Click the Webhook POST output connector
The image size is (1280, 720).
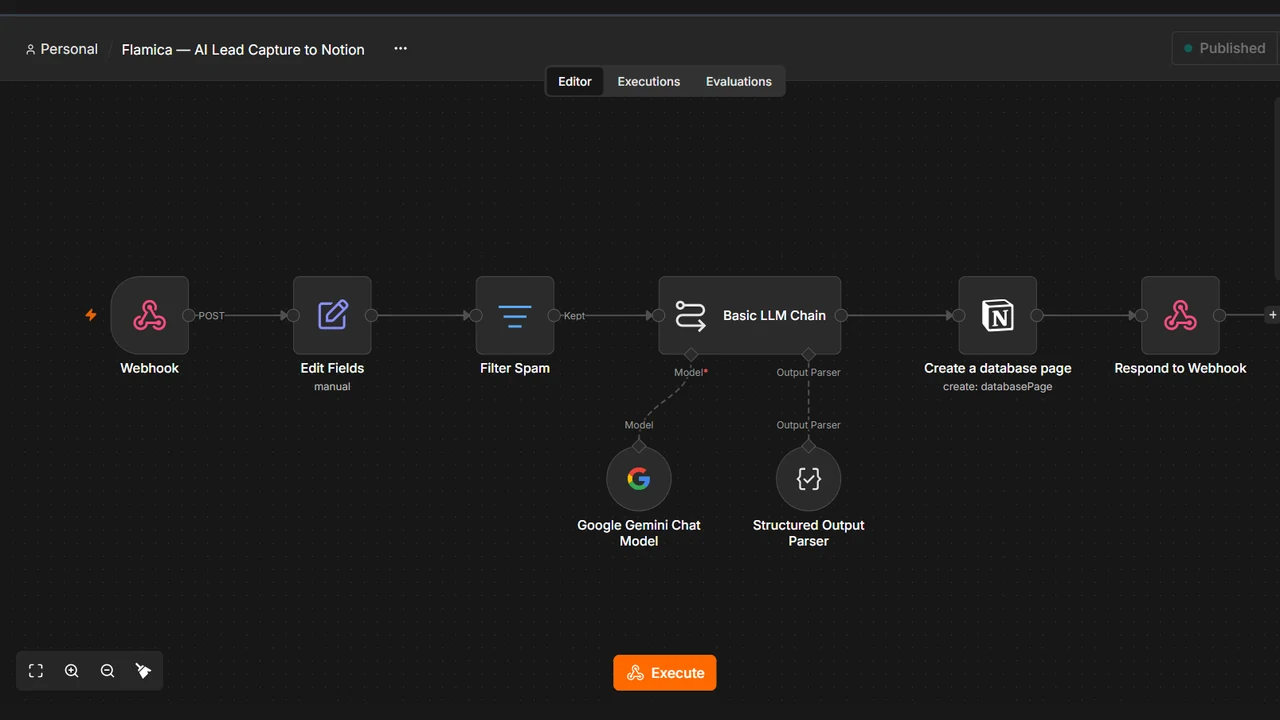189,315
